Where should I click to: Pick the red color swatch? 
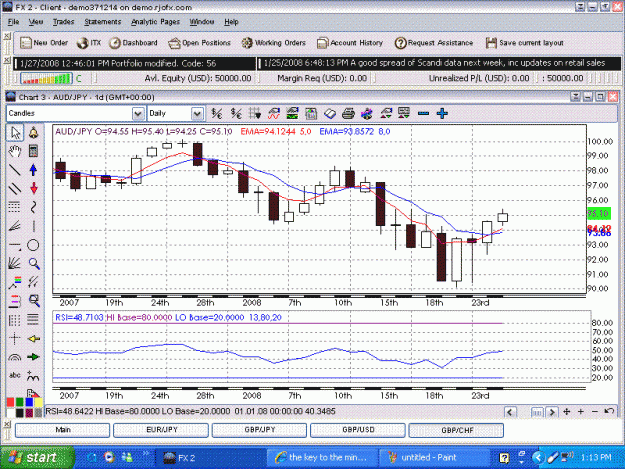10,402
